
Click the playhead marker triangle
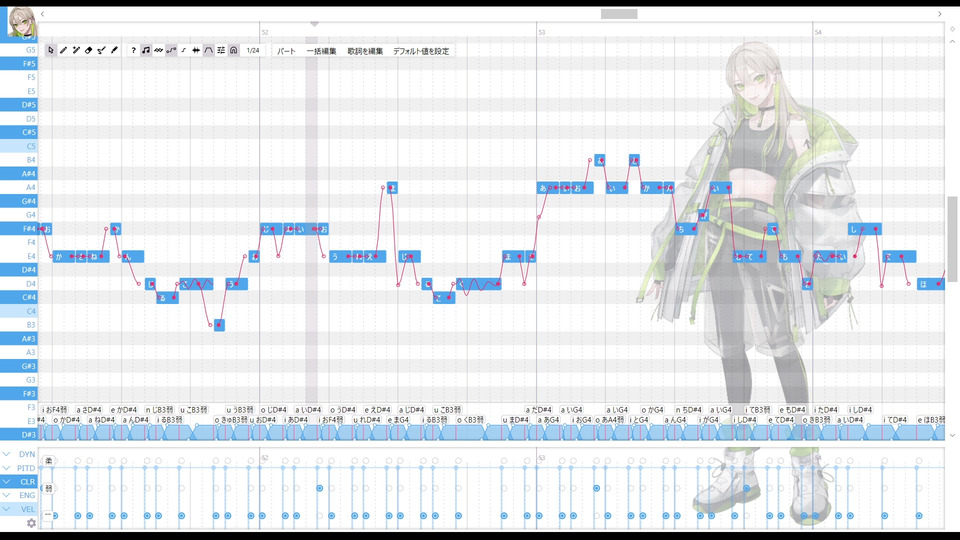[314, 24]
